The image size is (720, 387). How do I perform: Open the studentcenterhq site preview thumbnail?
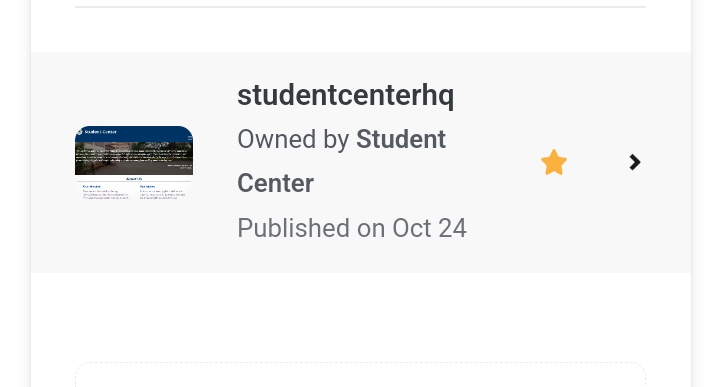134,163
